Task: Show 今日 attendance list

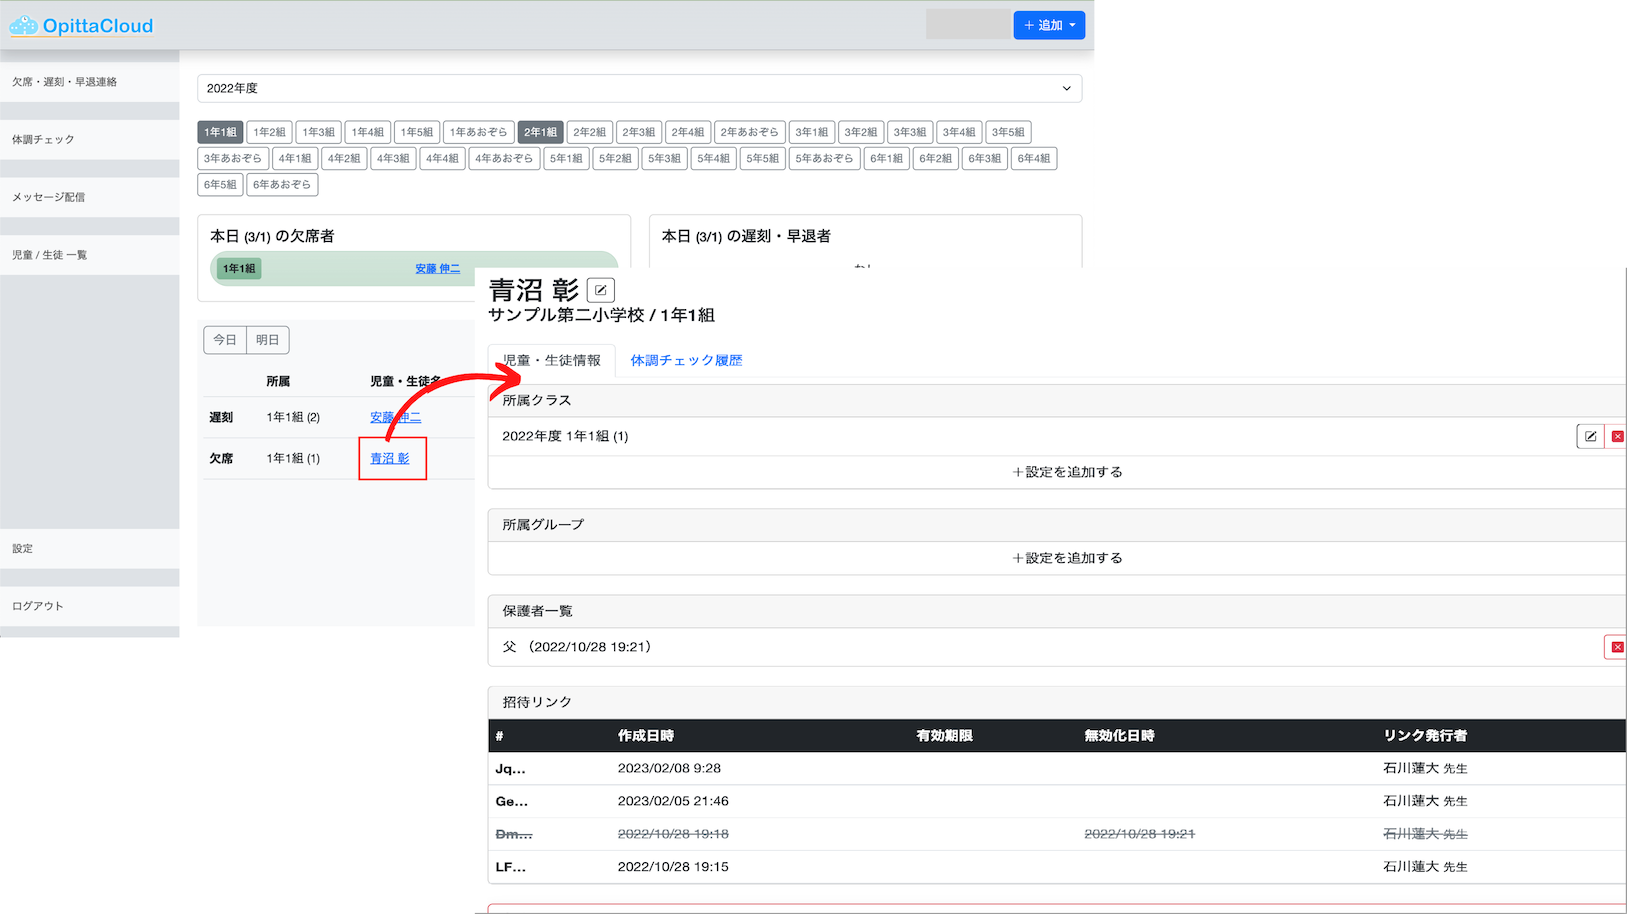Action: tap(225, 340)
